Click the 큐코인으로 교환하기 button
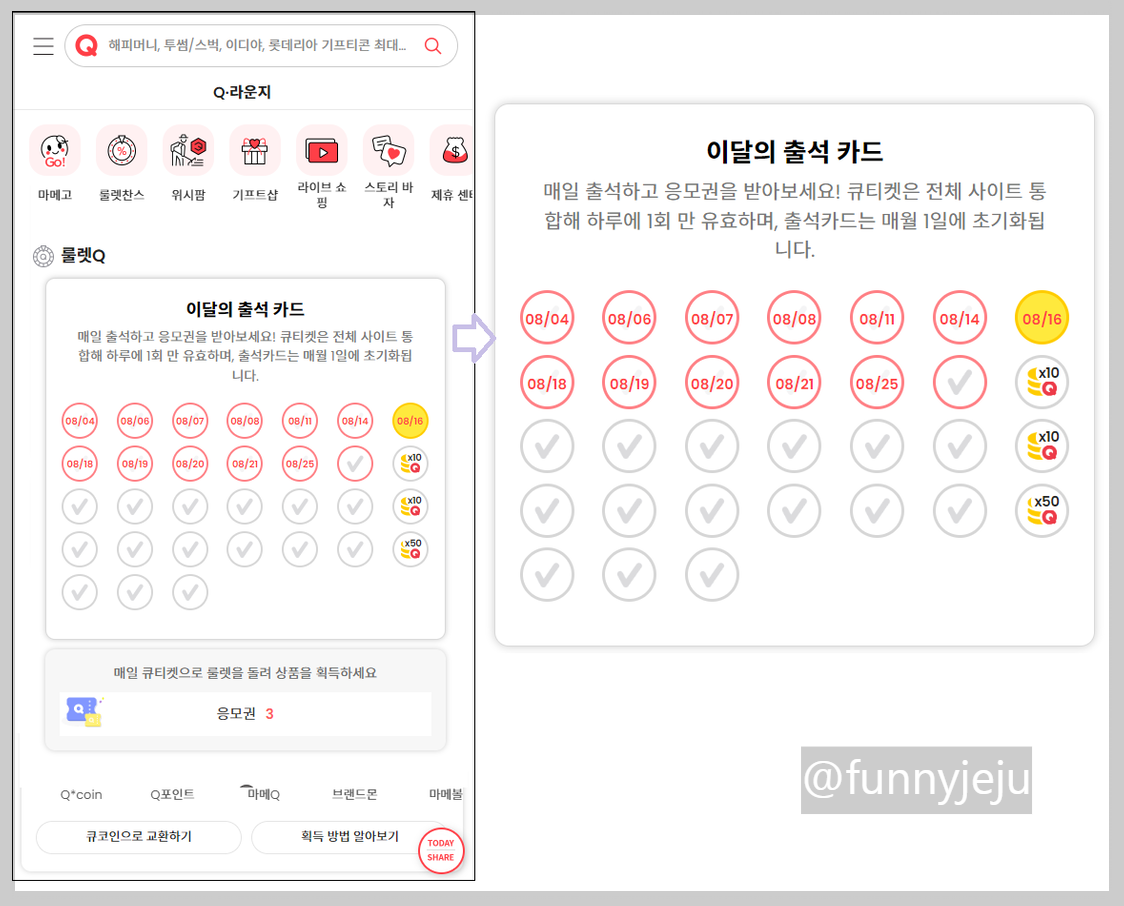This screenshot has width=1124, height=906. (x=138, y=837)
